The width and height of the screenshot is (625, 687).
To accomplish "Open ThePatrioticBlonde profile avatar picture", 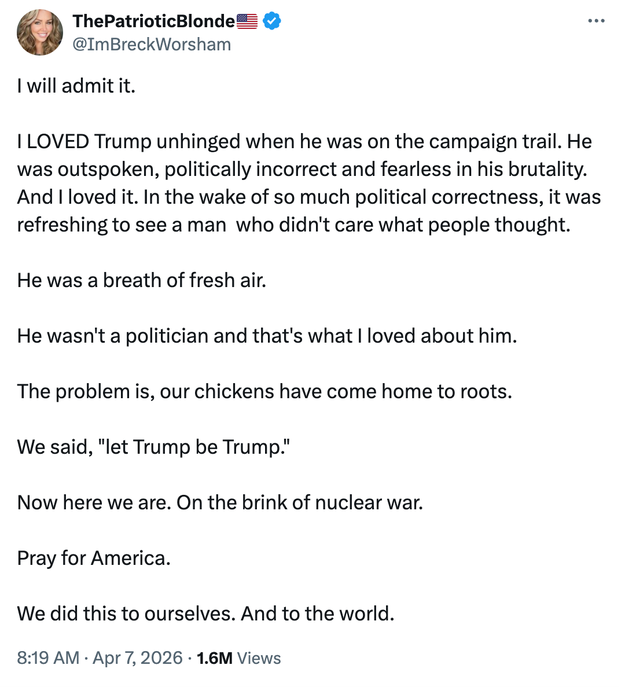I will pyautogui.click(x=40, y=33).
